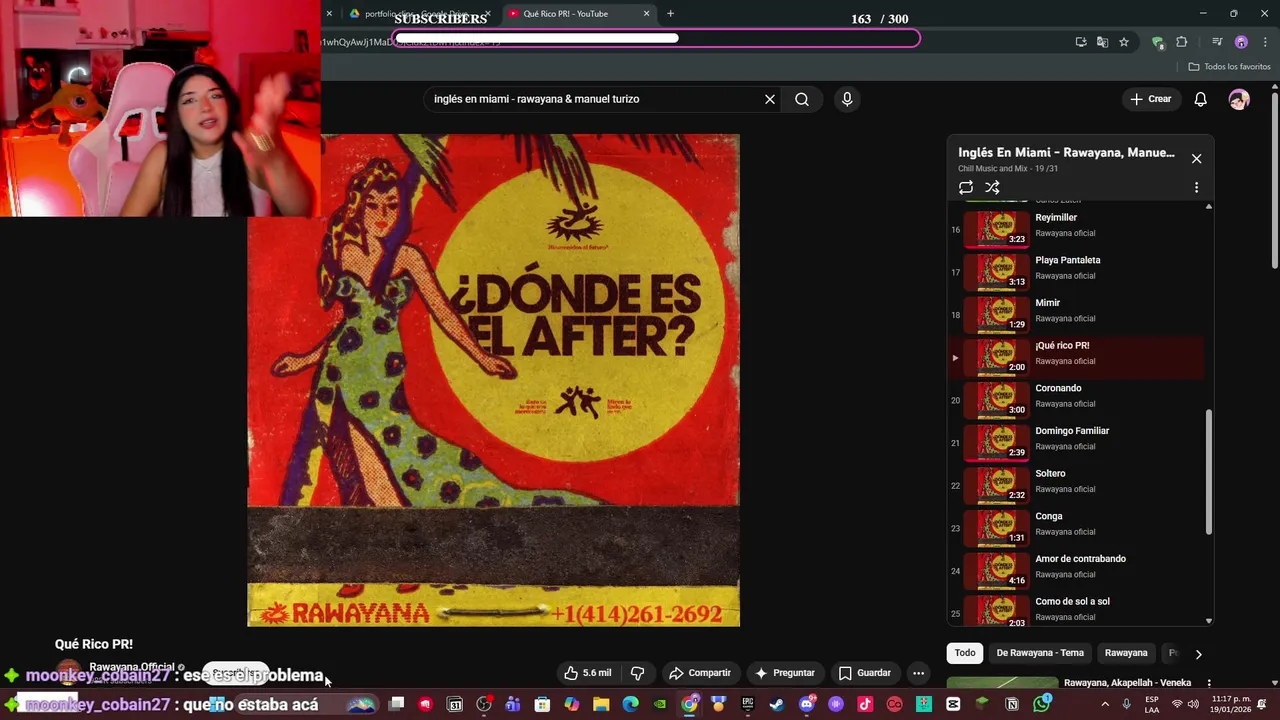Open Microsoft Edge from taskbar

[630, 705]
